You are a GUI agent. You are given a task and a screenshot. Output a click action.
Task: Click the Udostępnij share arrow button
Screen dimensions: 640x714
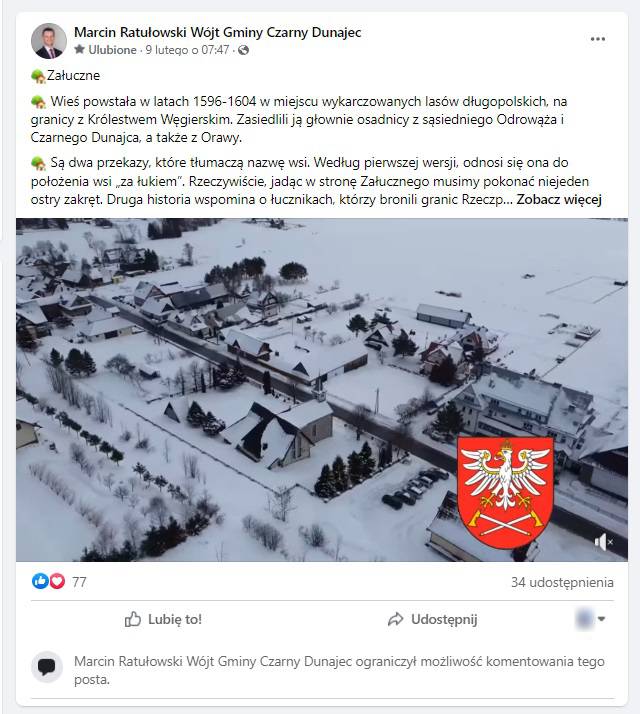click(432, 619)
